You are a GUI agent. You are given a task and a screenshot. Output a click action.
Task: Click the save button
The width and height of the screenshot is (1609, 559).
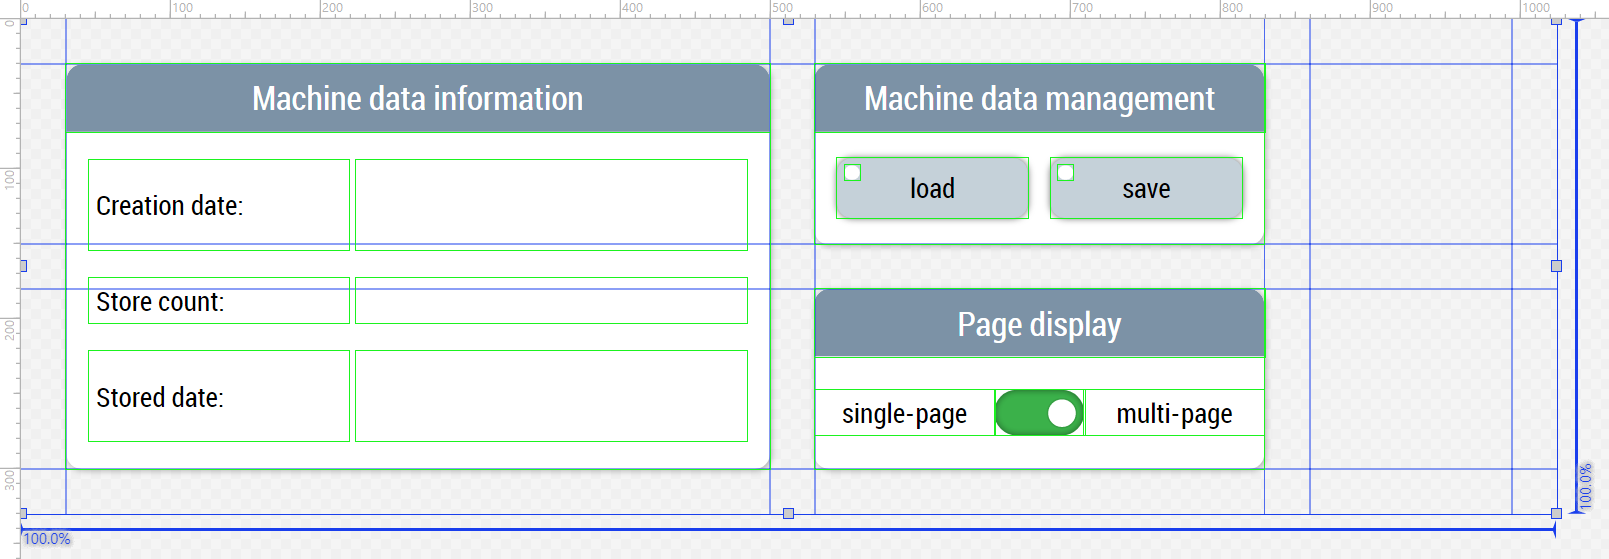point(1146,188)
